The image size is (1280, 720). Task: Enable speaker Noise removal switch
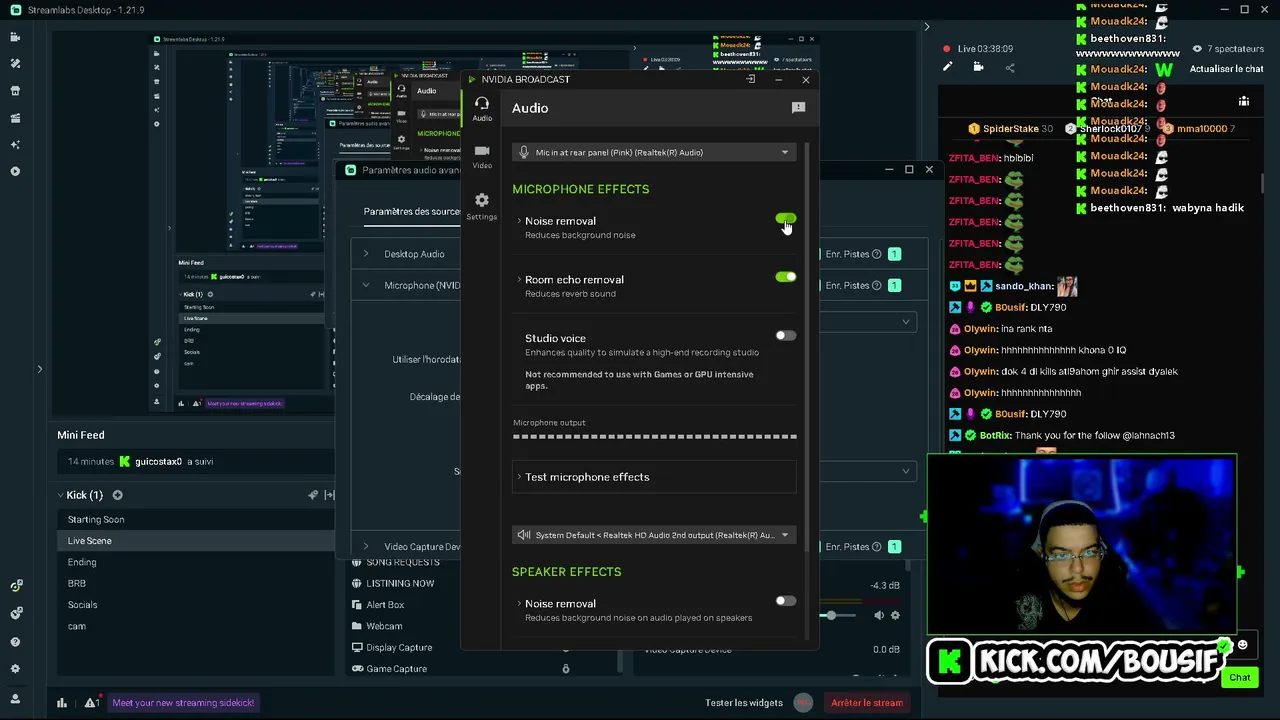pos(786,601)
